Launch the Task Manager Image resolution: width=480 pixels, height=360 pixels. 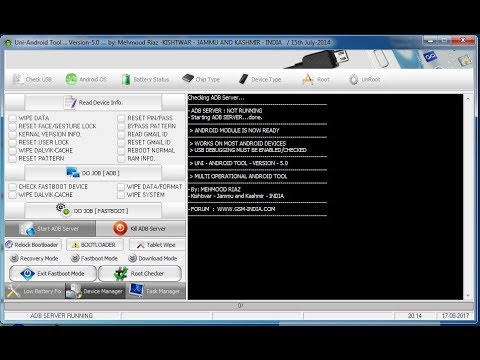(156, 291)
